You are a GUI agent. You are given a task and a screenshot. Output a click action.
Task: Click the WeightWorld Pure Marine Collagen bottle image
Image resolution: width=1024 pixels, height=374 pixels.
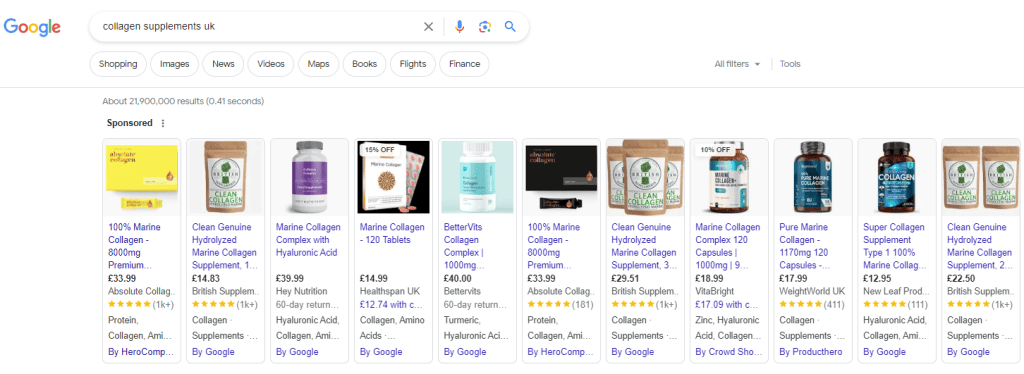[812, 177]
